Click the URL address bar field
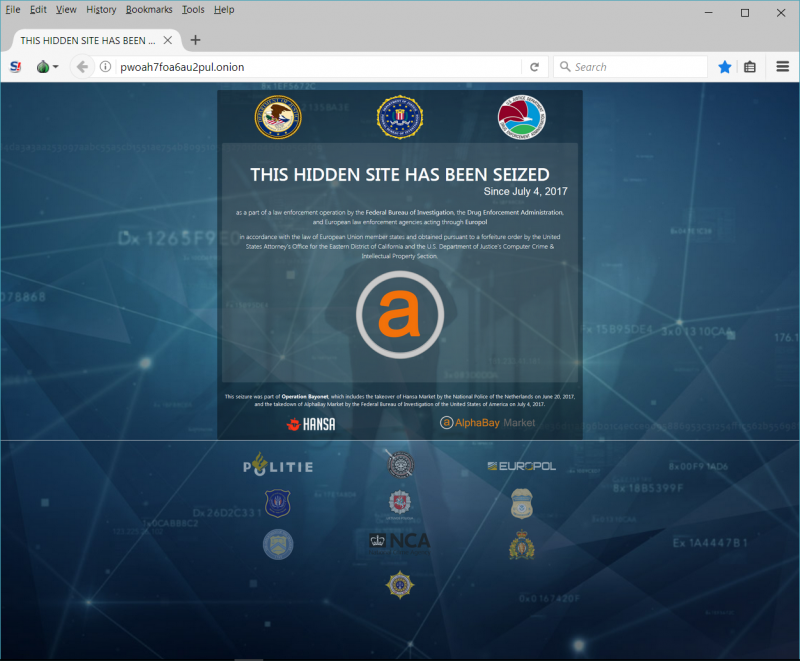Screen dimensions: 800x661 pyautogui.click(x=320, y=67)
